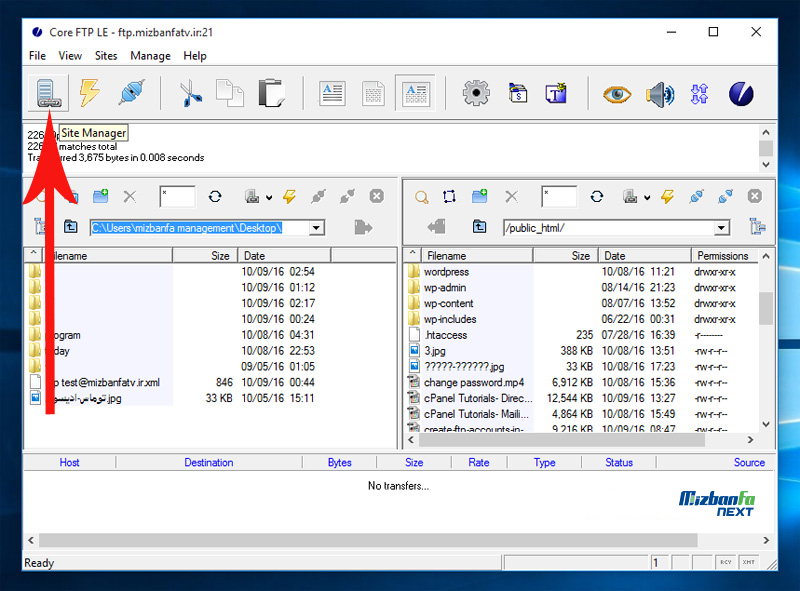Click the lightning icon in local pane toolbar
Screen dimensions: 800x591
coord(289,196)
